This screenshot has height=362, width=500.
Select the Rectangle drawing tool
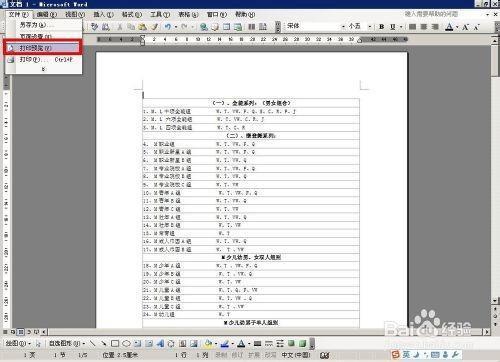115,343
